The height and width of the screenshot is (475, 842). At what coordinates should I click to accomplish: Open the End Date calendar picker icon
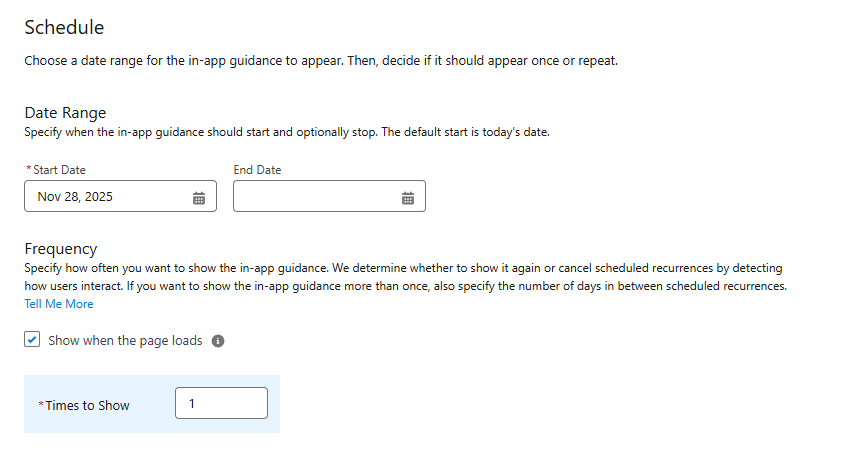pos(407,198)
